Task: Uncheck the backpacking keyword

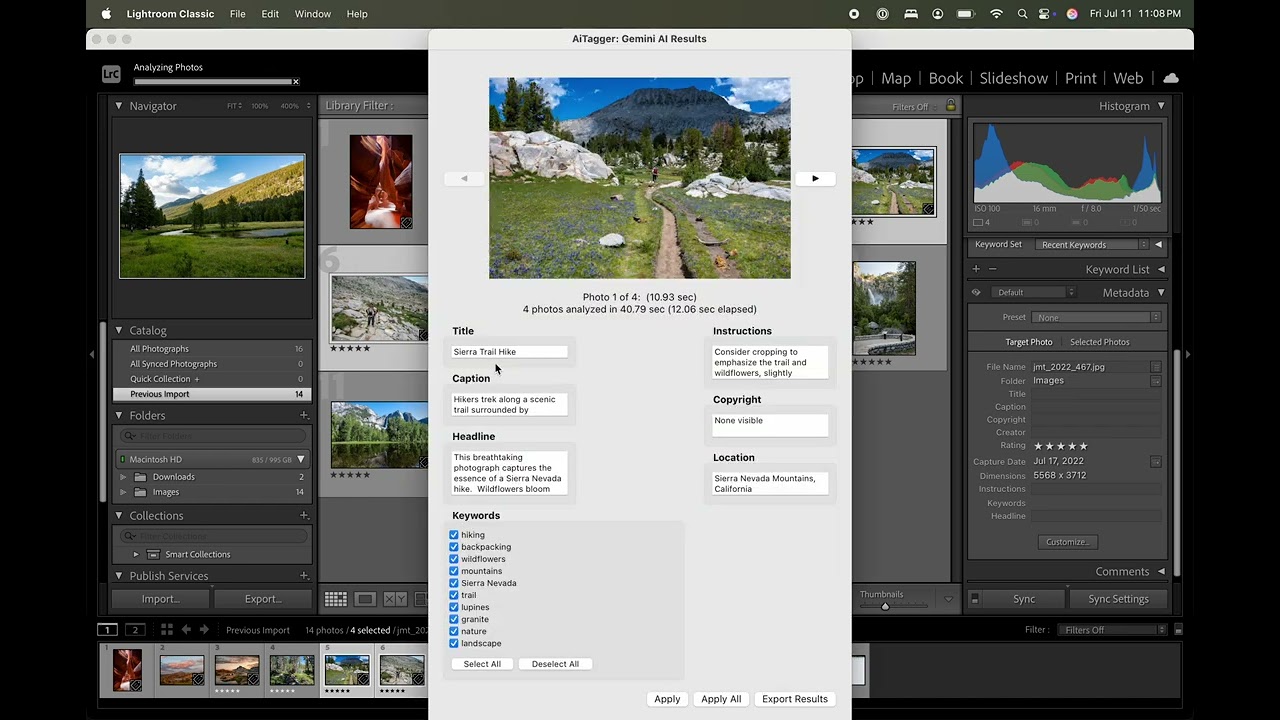Action: [454, 547]
